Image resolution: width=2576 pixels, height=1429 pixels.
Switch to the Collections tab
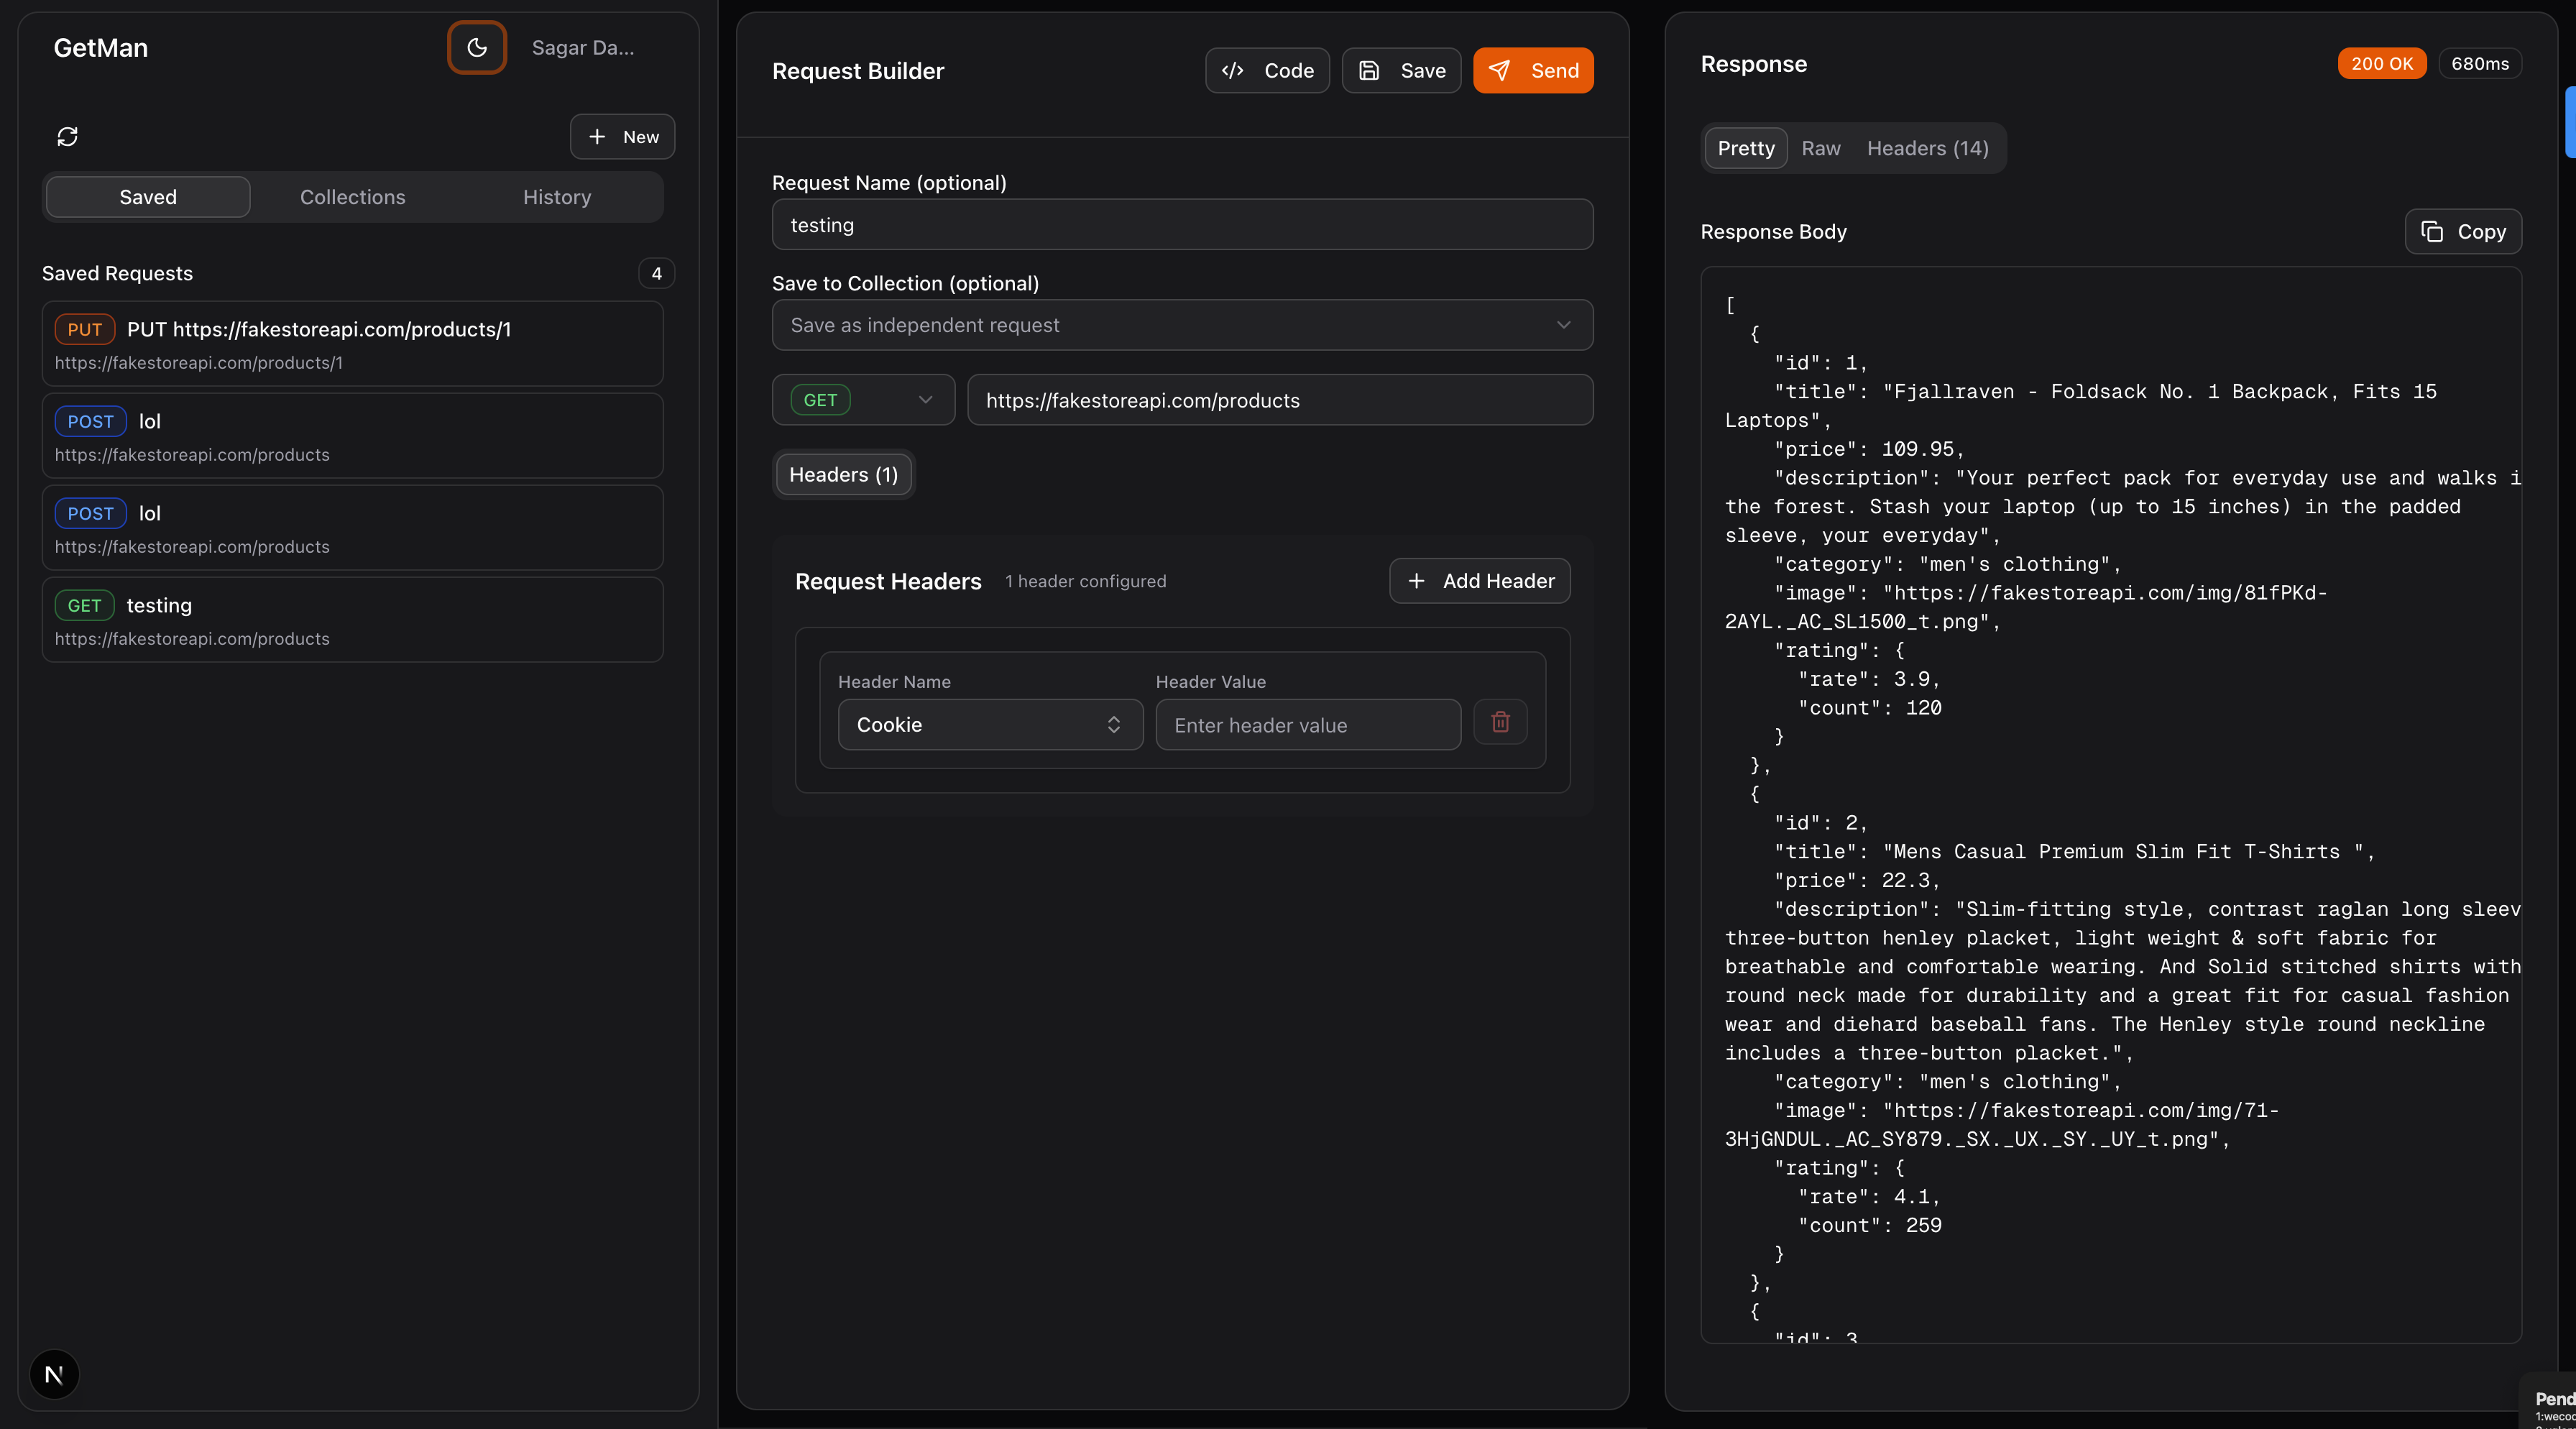coord(353,197)
